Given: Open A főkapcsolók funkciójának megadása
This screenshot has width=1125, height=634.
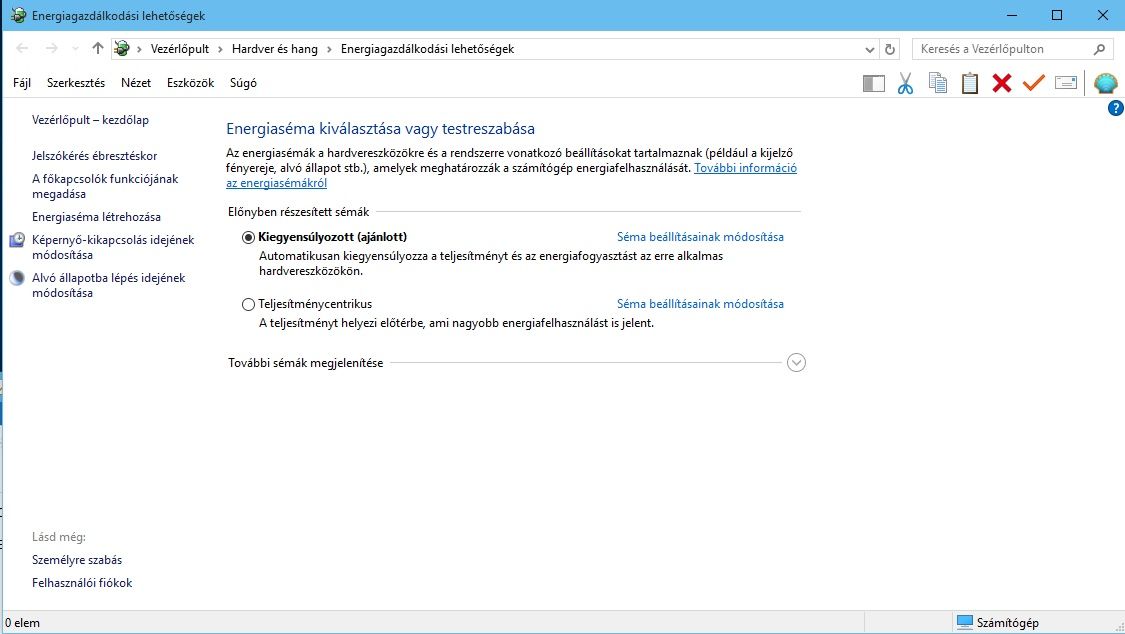Looking at the screenshot, I should tap(105, 186).
